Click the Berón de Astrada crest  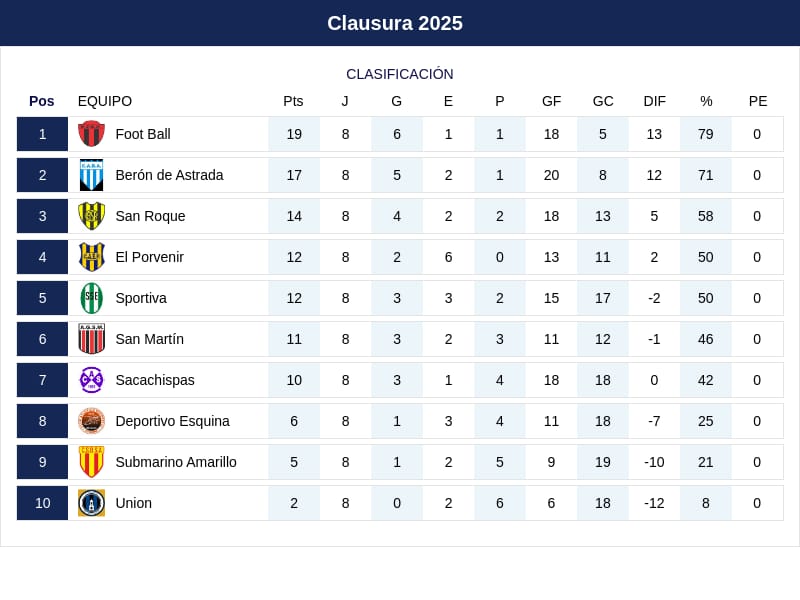click(91, 175)
